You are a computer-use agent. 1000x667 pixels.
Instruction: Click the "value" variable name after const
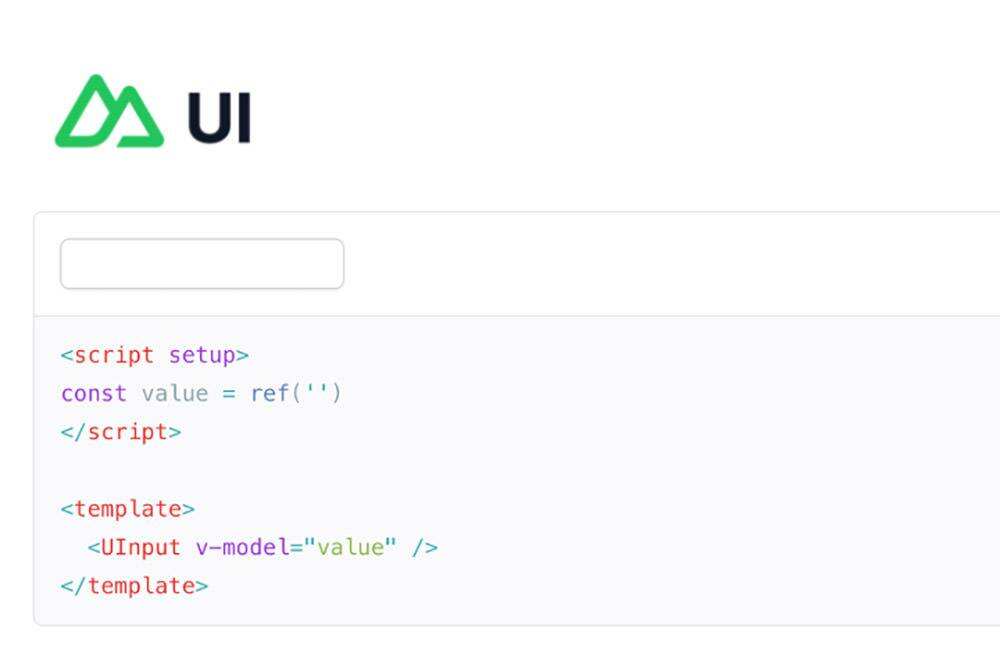coord(175,393)
